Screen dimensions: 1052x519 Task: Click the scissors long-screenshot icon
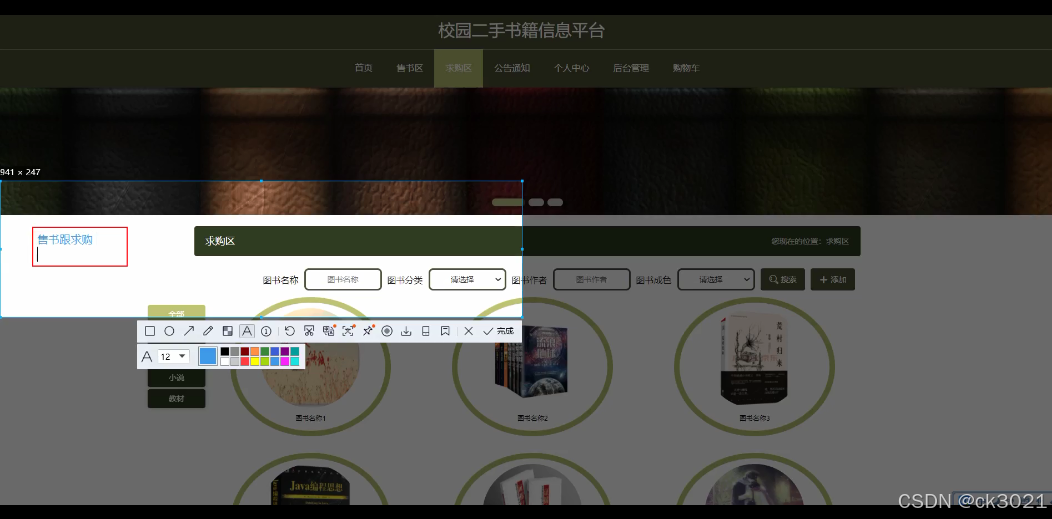point(309,331)
